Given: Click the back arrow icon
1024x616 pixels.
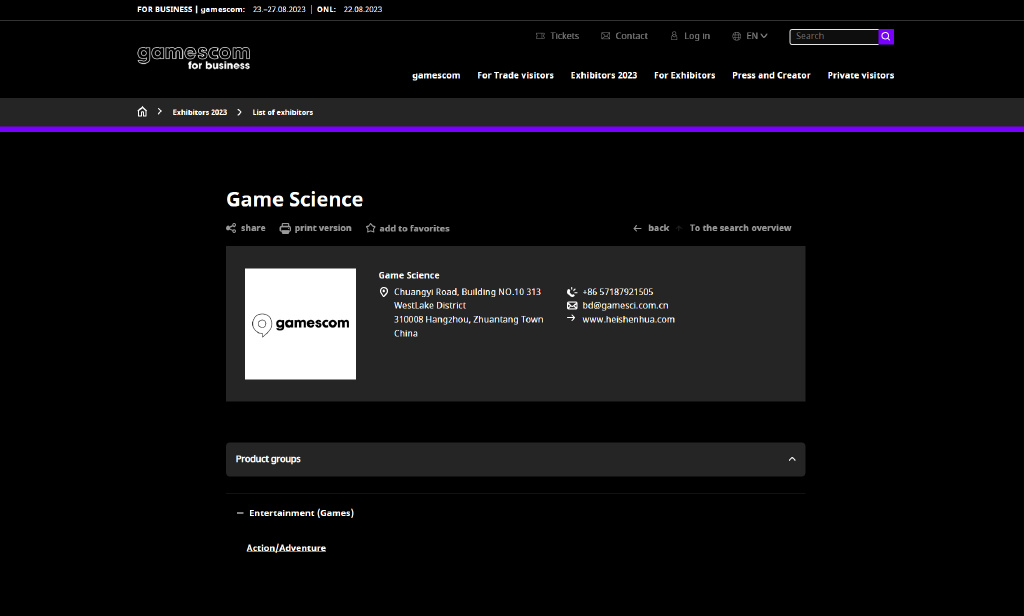Looking at the screenshot, I should pyautogui.click(x=637, y=228).
